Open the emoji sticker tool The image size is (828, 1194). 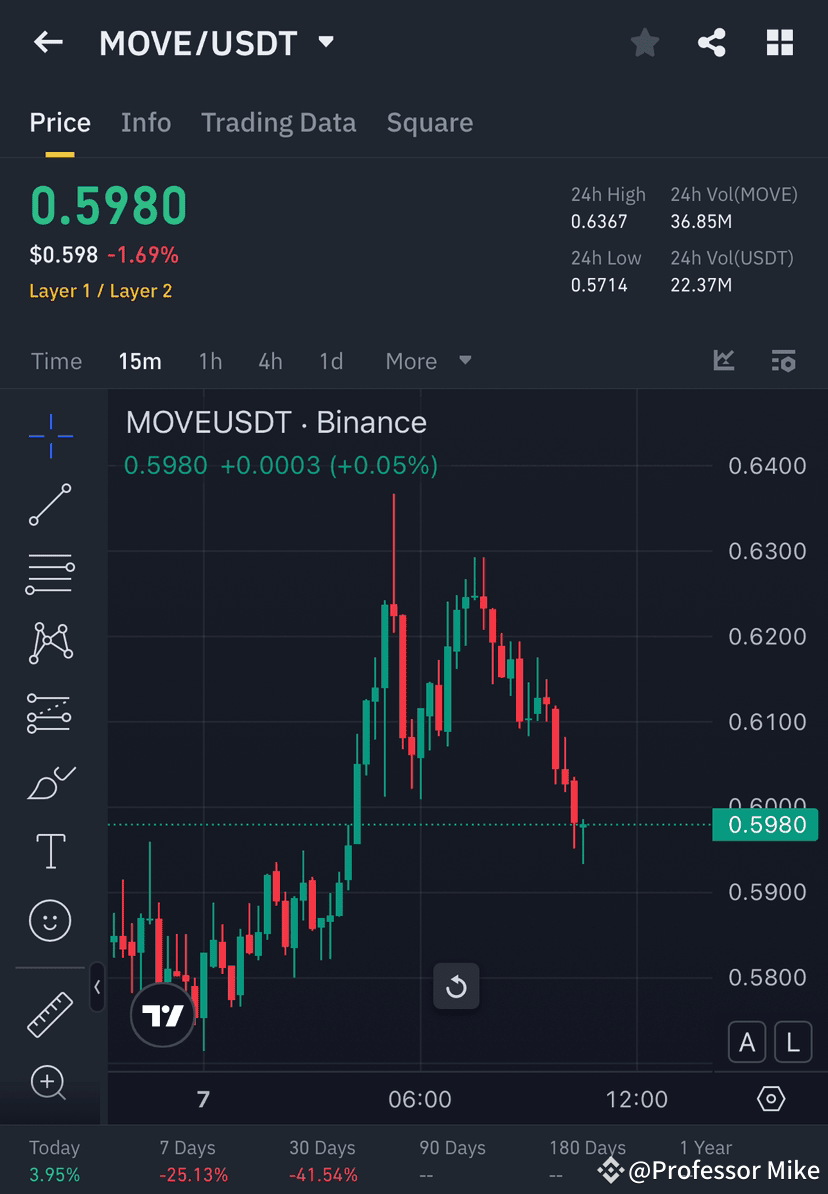pos(50,920)
